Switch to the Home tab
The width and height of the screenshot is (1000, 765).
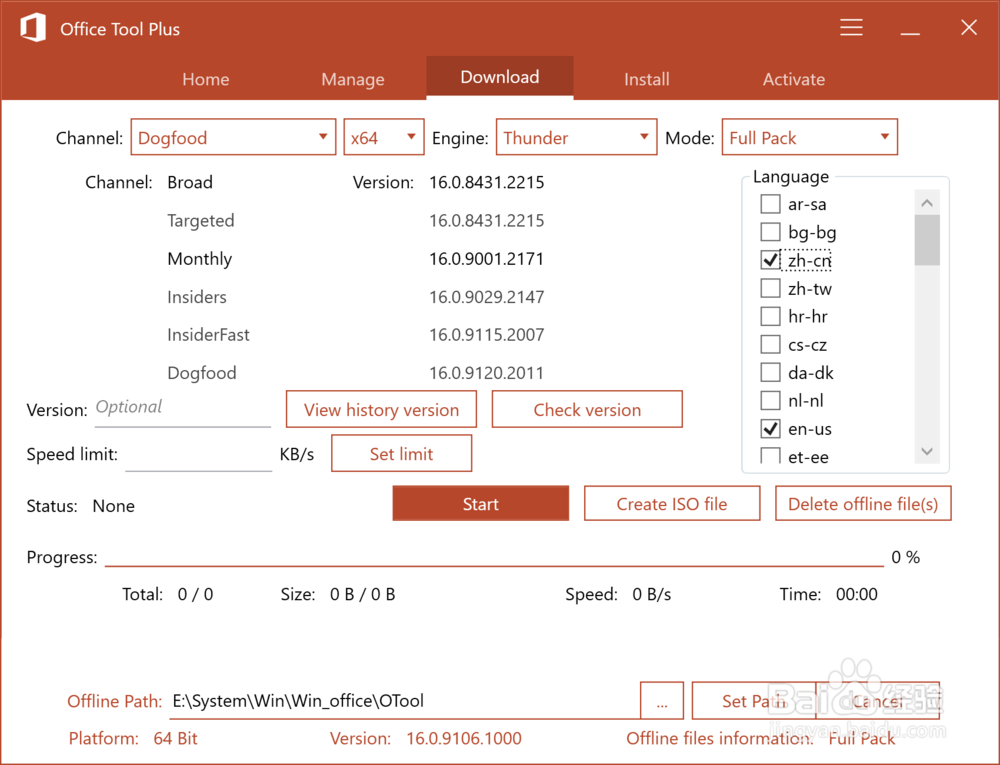click(x=205, y=79)
